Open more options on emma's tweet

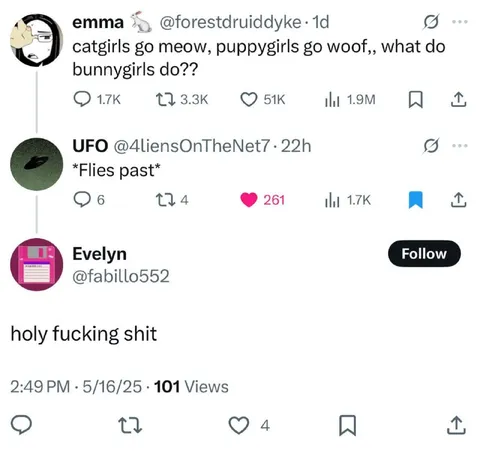pyautogui.click(x=460, y=22)
